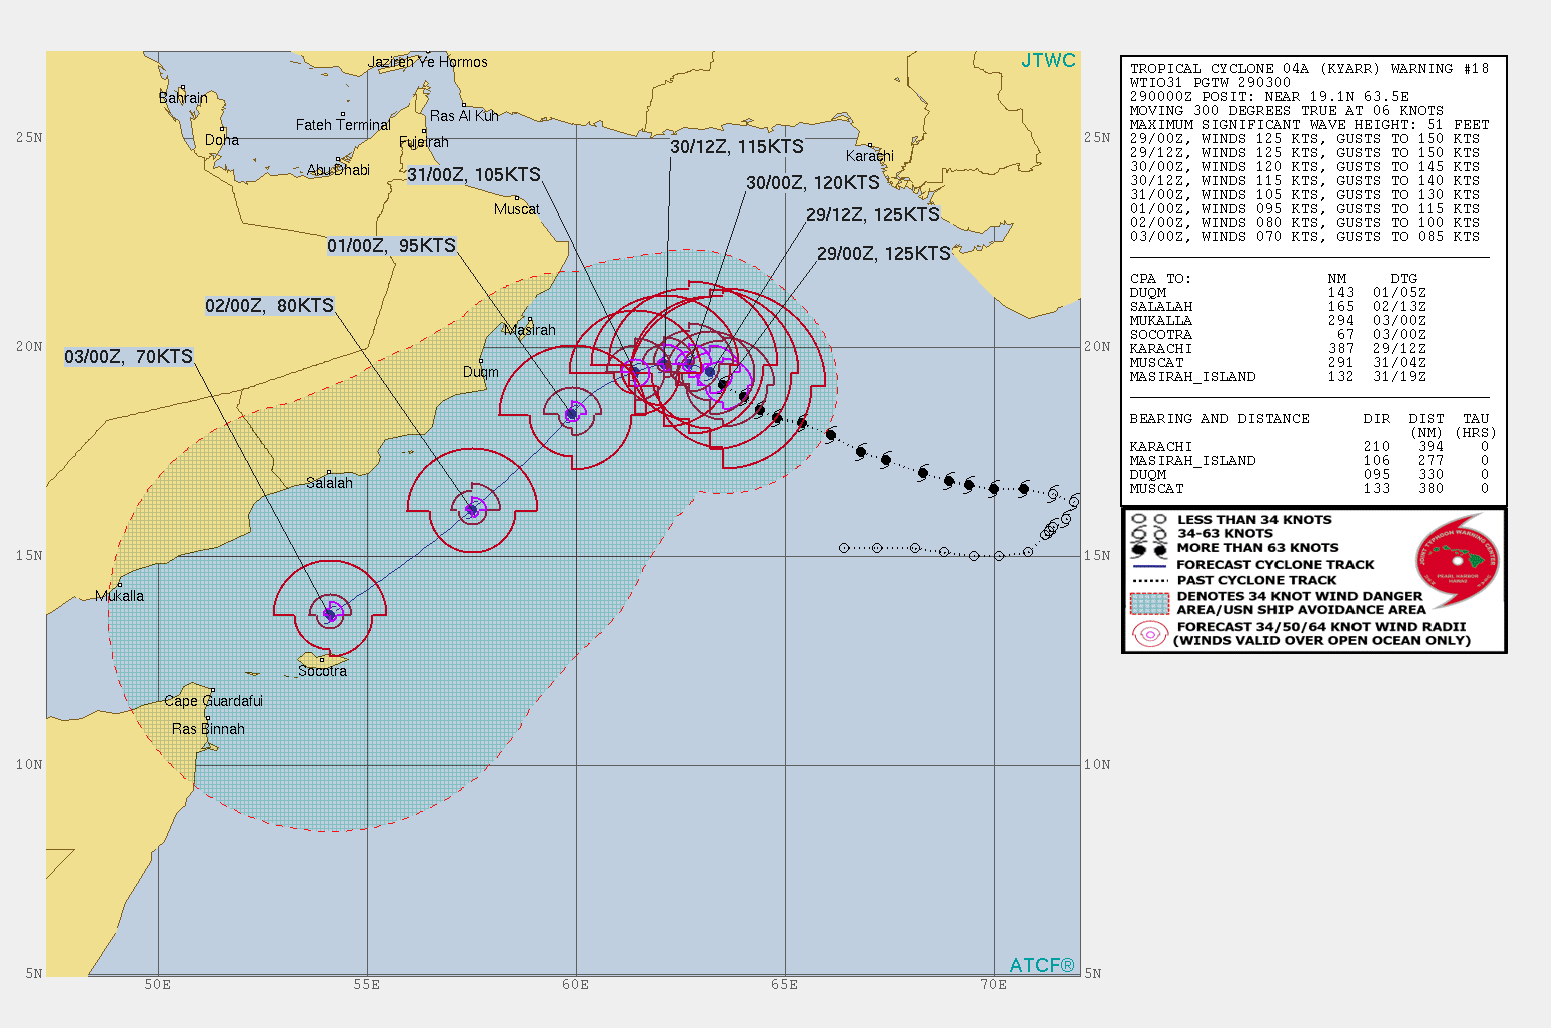The image size is (1551, 1028).
Task: Select the '290000Z POSIT: NEAR 19.1N 63.5E' line
Action: tap(1269, 97)
